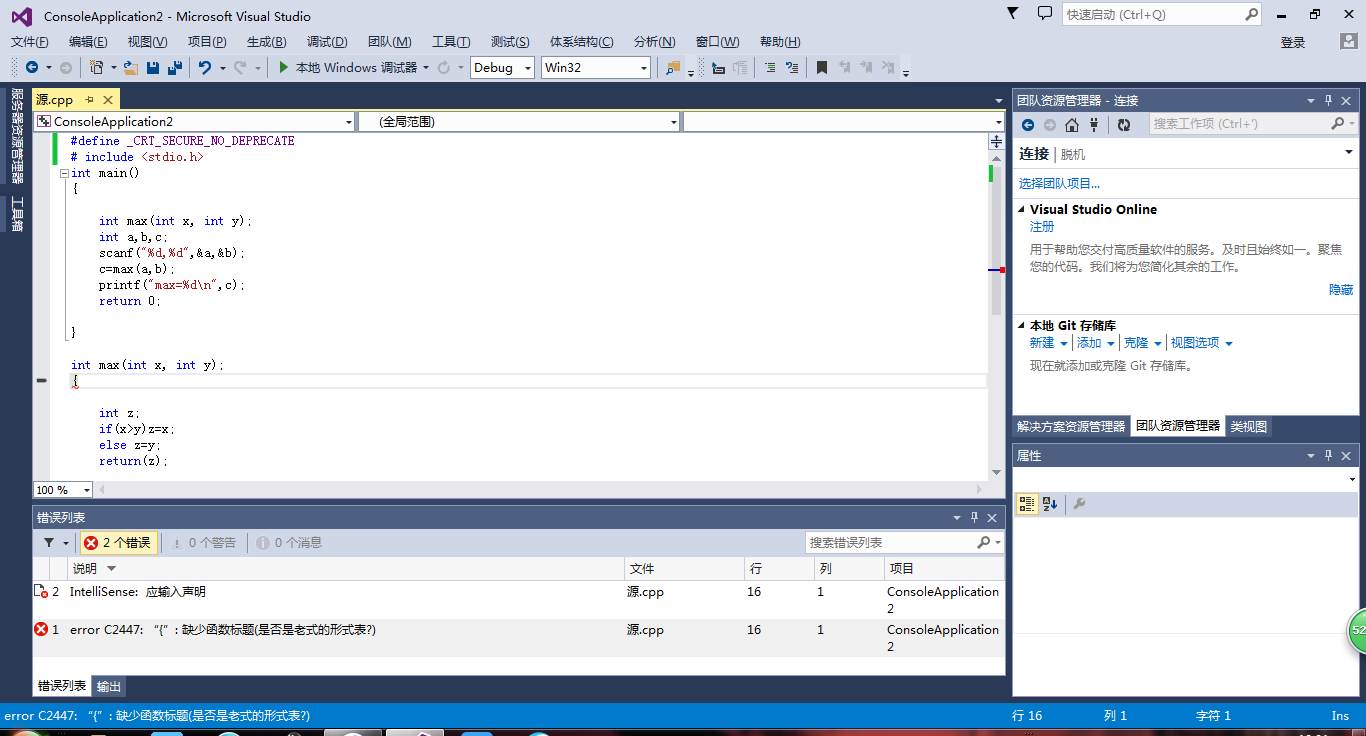The image size is (1366, 736).
Task: Select the IntelliSense: 应输入声明 error row
Action: coord(518,600)
